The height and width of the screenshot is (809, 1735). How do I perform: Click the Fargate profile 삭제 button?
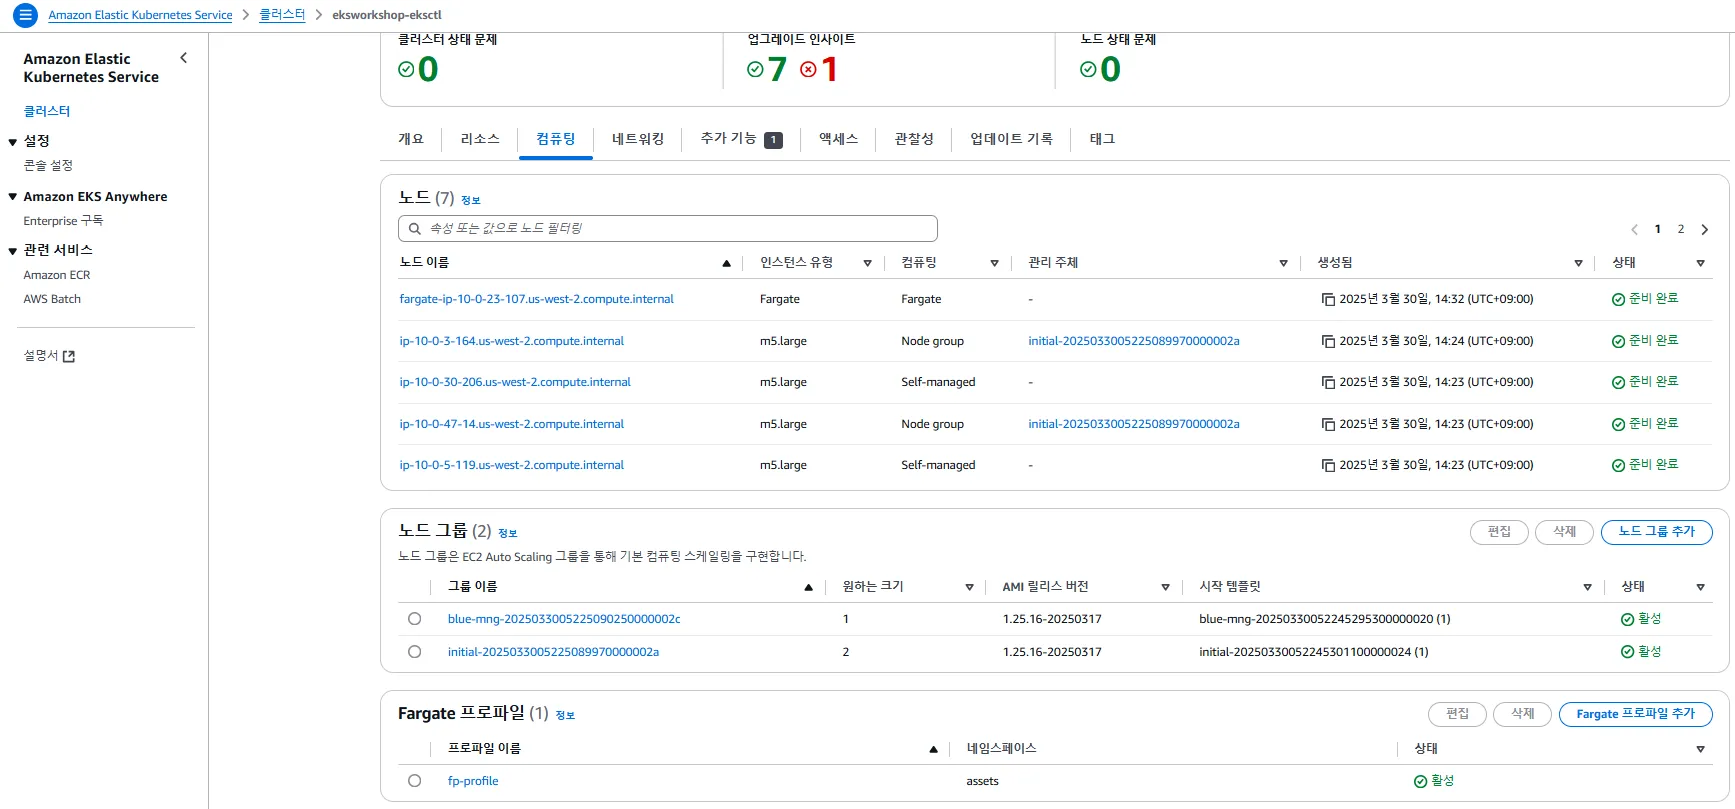tap(1522, 714)
